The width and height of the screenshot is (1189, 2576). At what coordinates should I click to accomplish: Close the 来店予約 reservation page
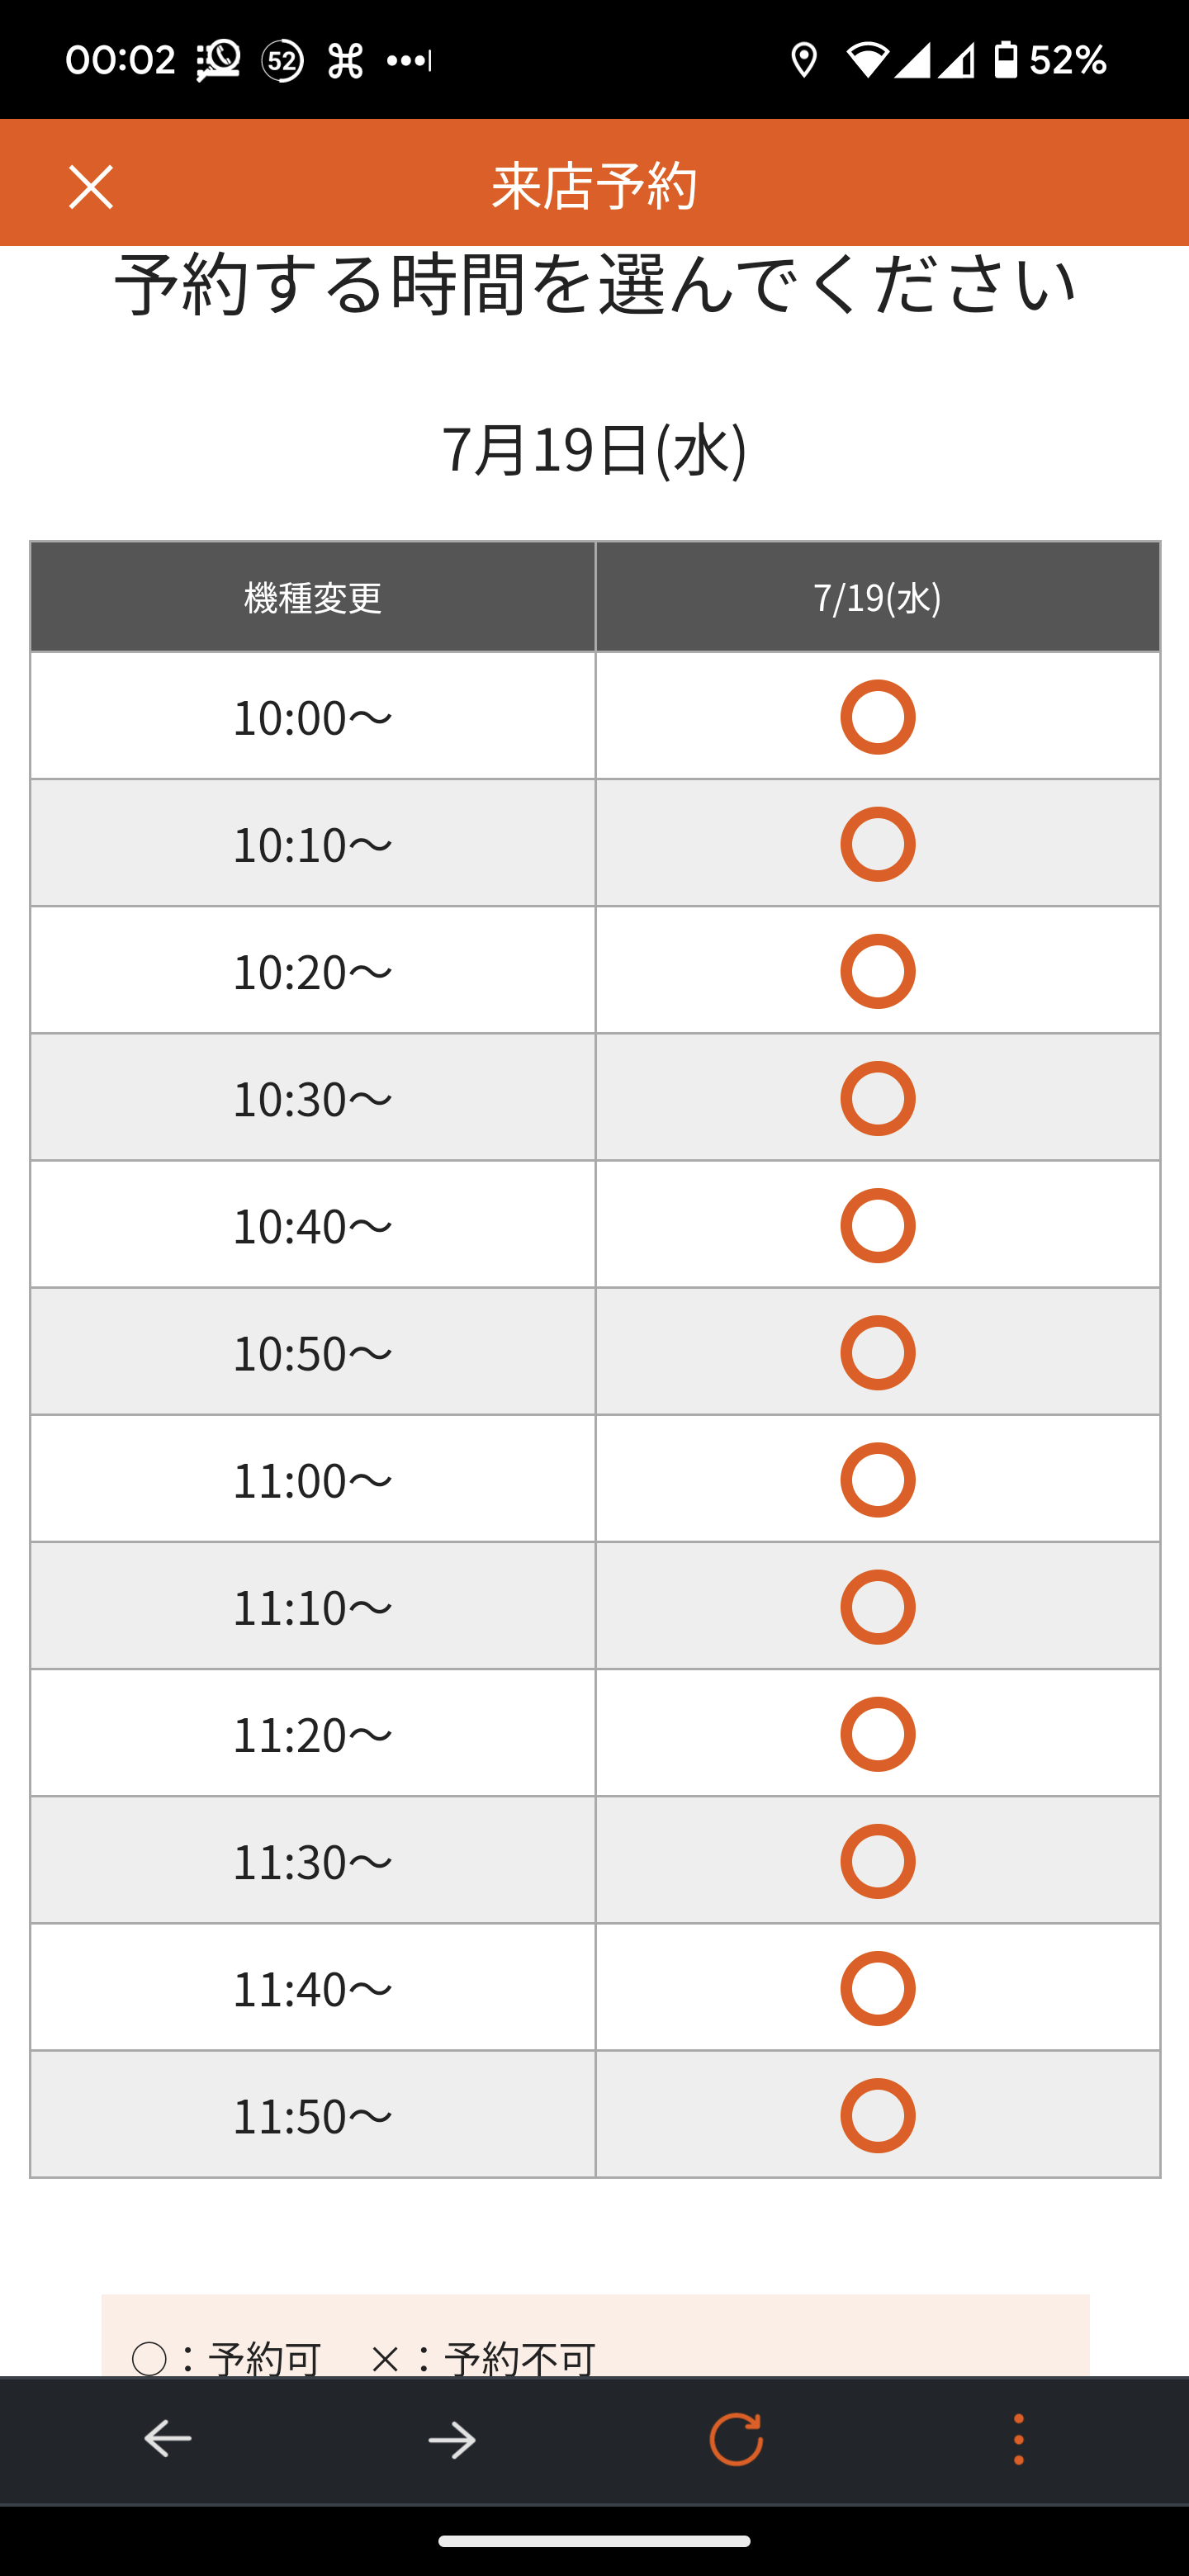[91, 187]
